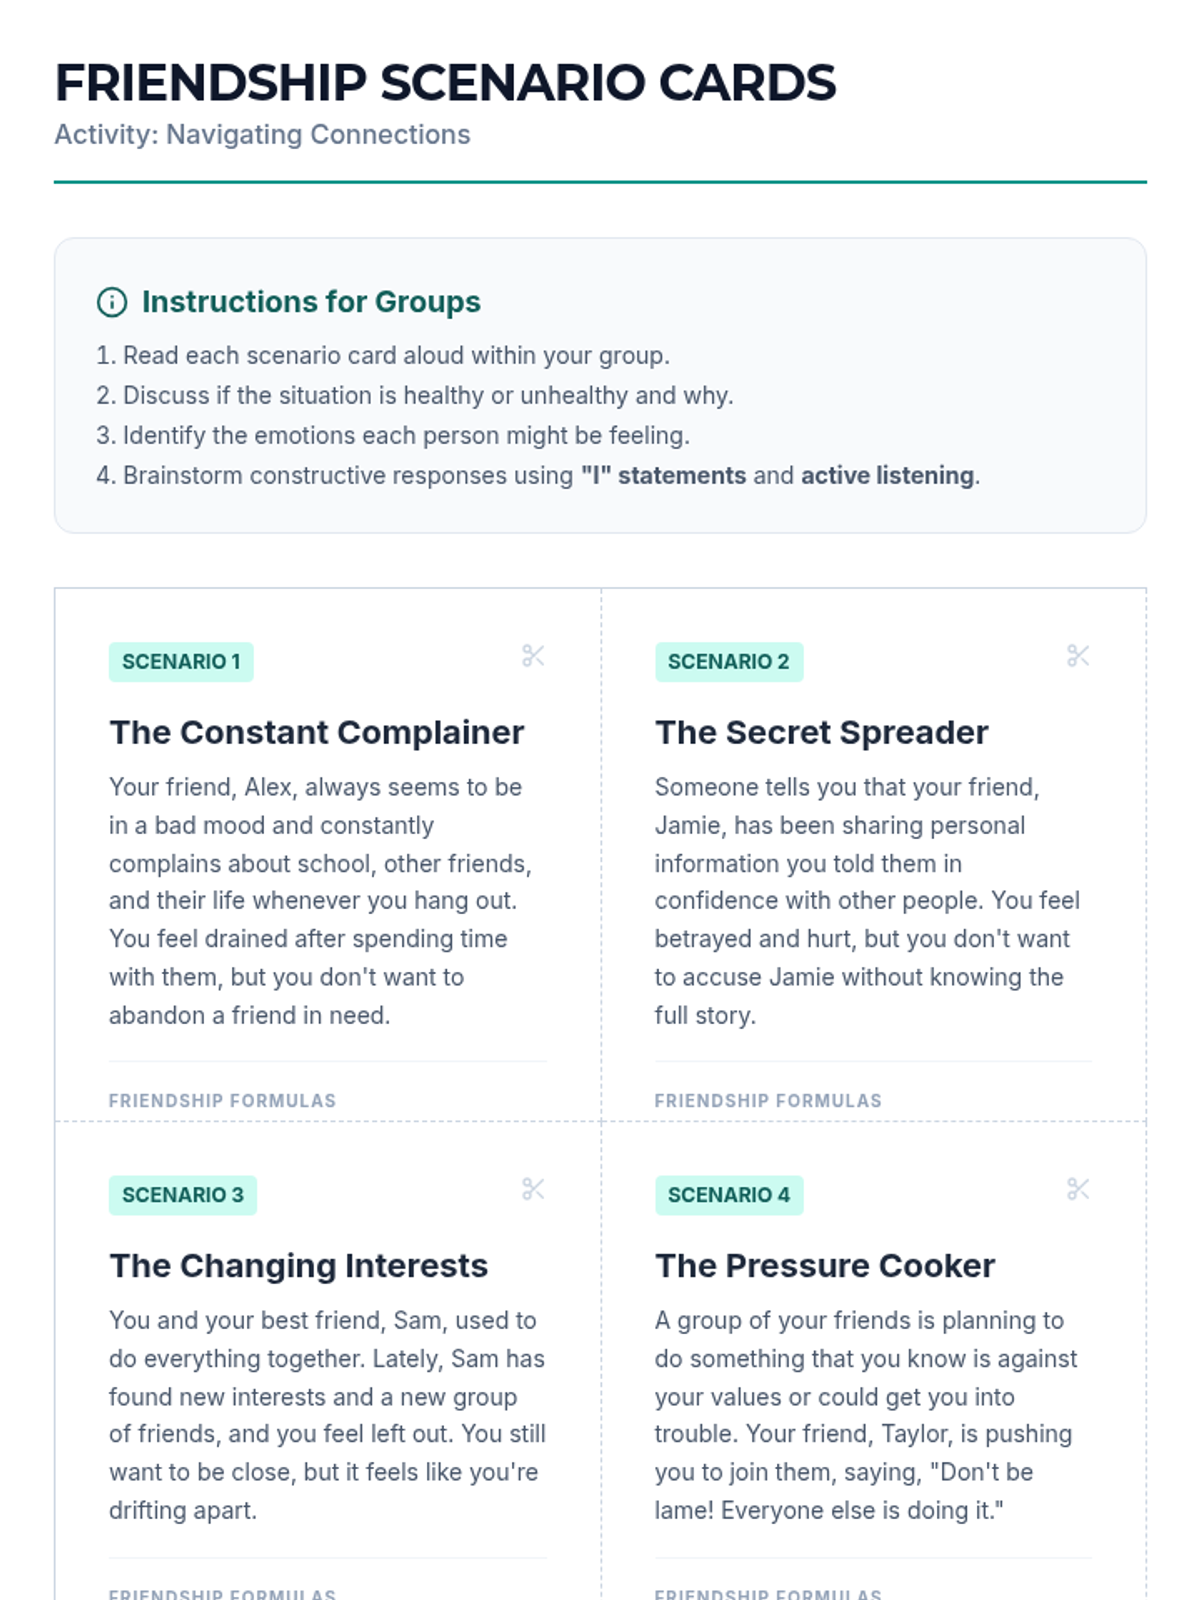Image resolution: width=1200 pixels, height=1600 pixels.
Task: Click the bold active listening text
Action: tap(887, 476)
